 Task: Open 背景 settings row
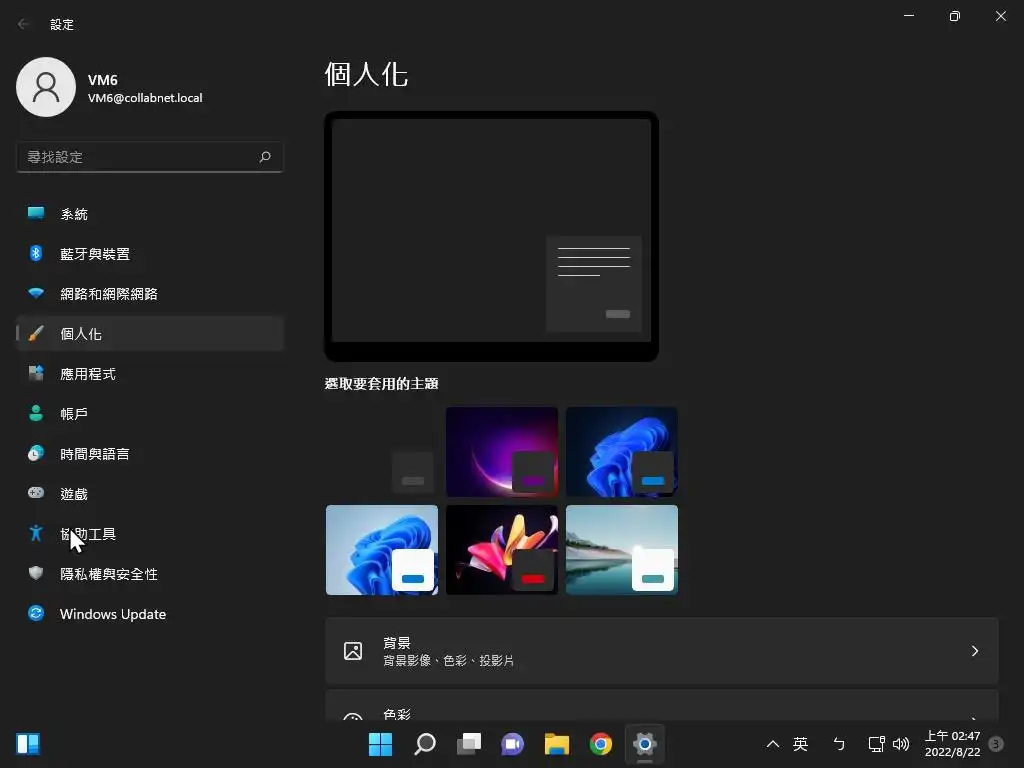pyautogui.click(x=662, y=651)
